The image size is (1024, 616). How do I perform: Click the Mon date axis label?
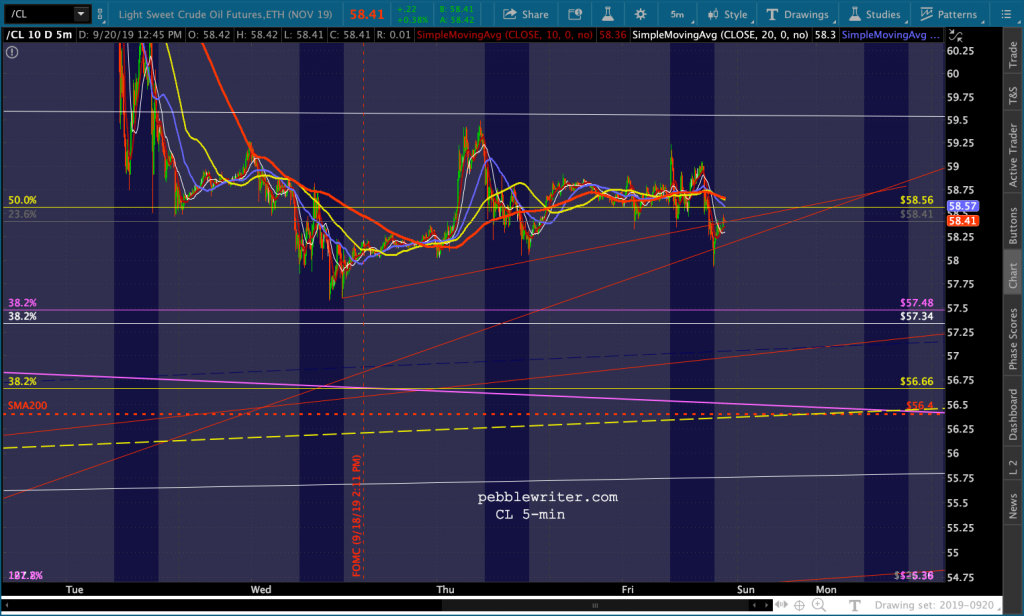[826, 589]
